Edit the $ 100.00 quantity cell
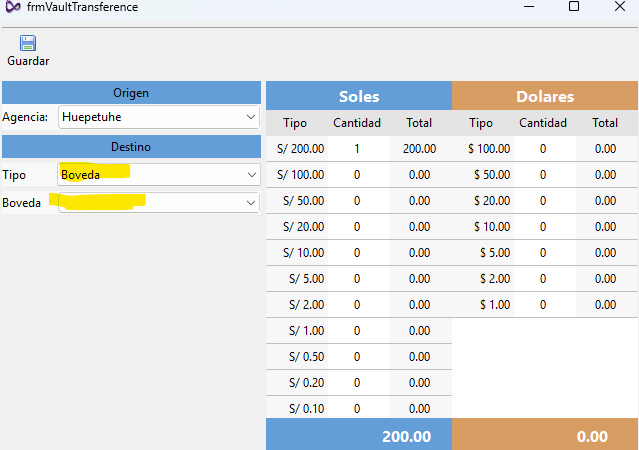 click(x=543, y=148)
